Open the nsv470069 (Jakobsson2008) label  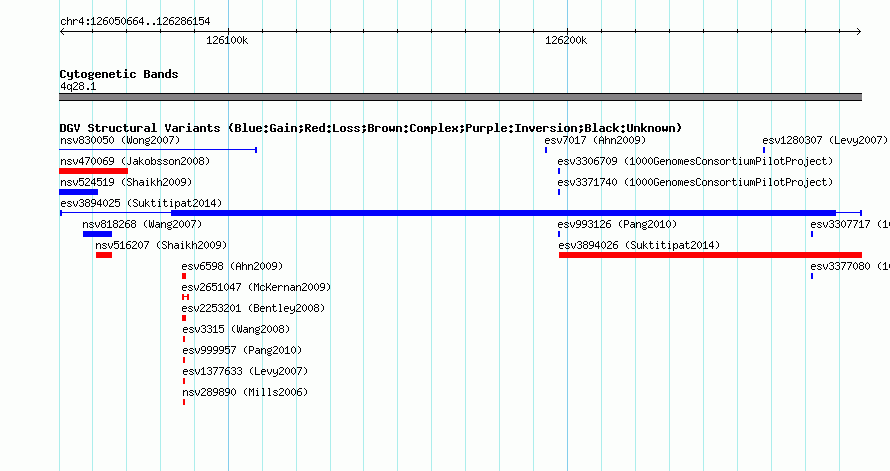(x=135, y=161)
